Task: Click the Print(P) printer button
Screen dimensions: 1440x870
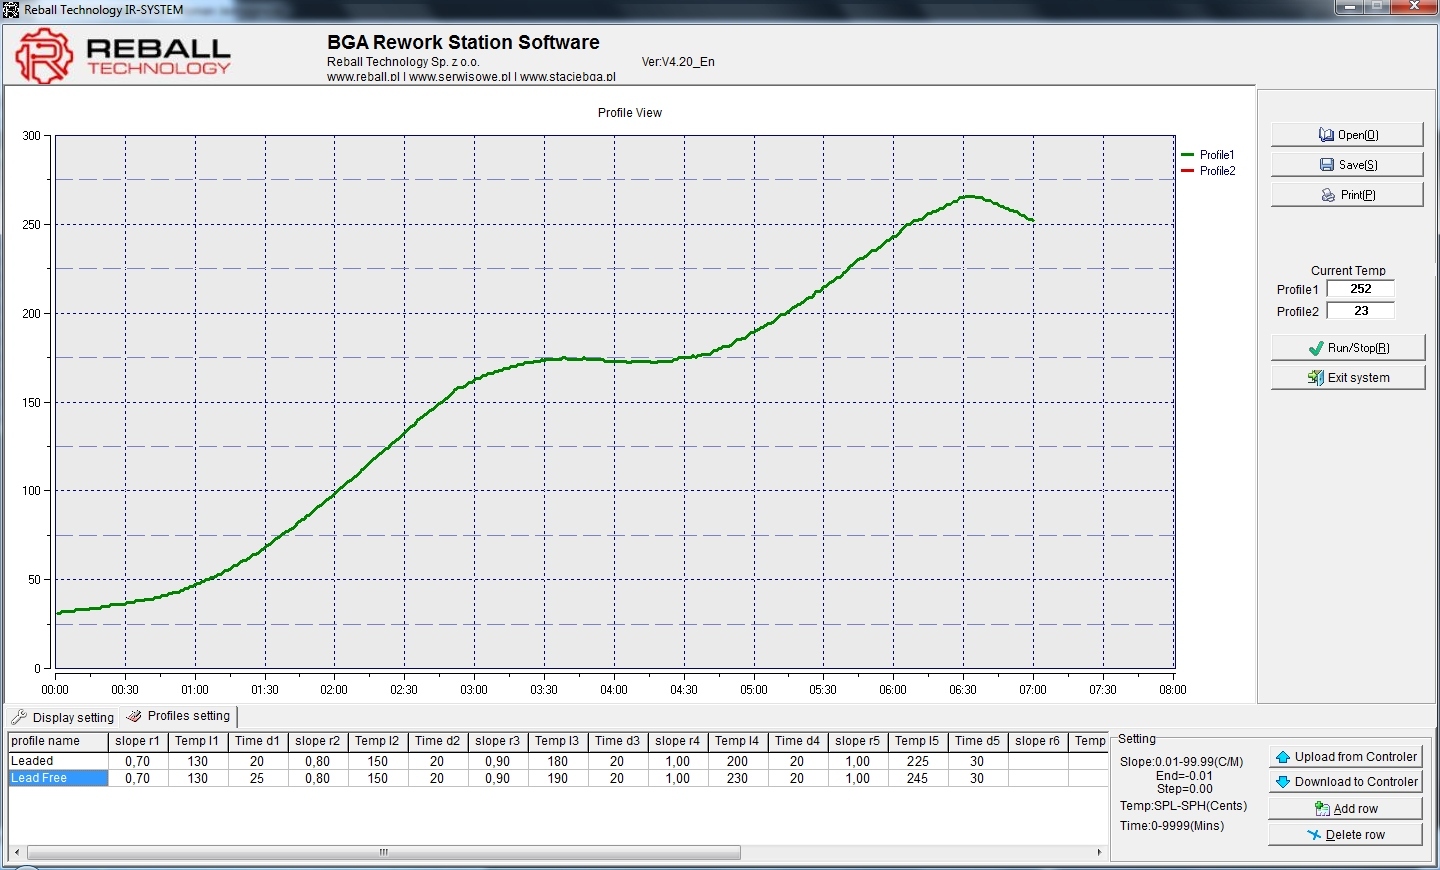Action: pos(1347,195)
